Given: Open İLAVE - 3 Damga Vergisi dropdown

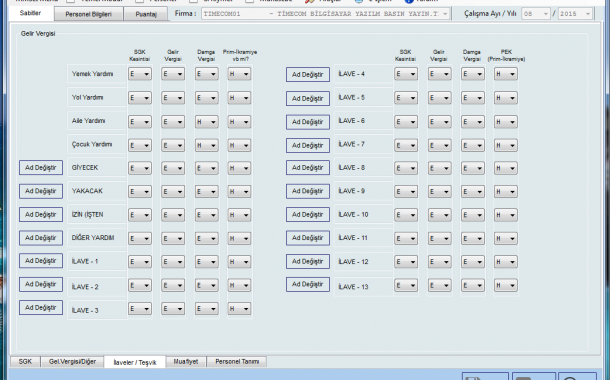Looking at the screenshot, I should (x=206, y=309).
